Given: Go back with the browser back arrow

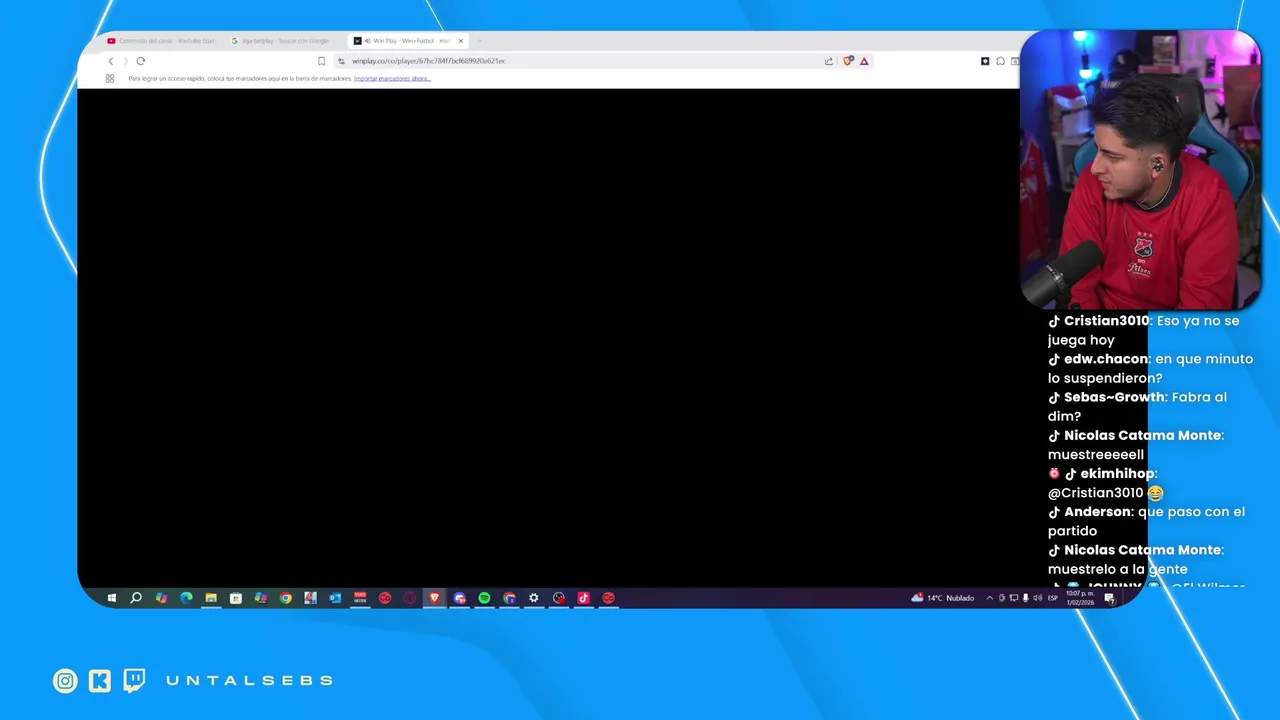Looking at the screenshot, I should click(110, 61).
